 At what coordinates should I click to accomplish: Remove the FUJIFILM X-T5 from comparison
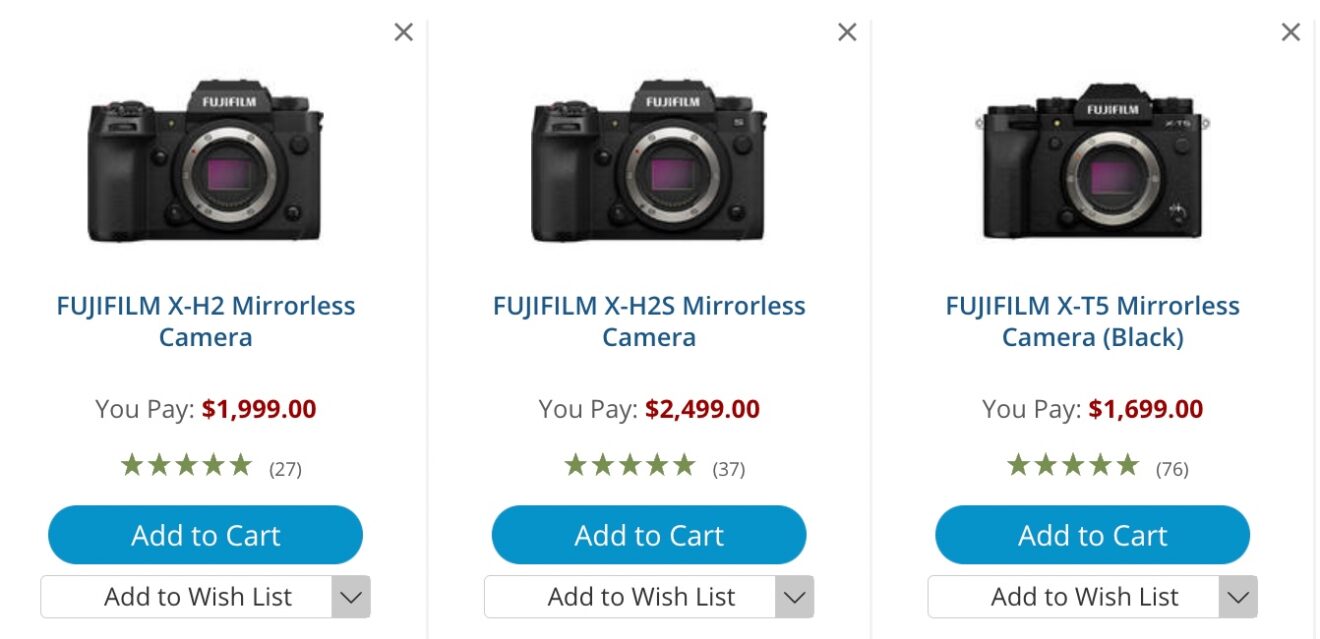(1290, 31)
